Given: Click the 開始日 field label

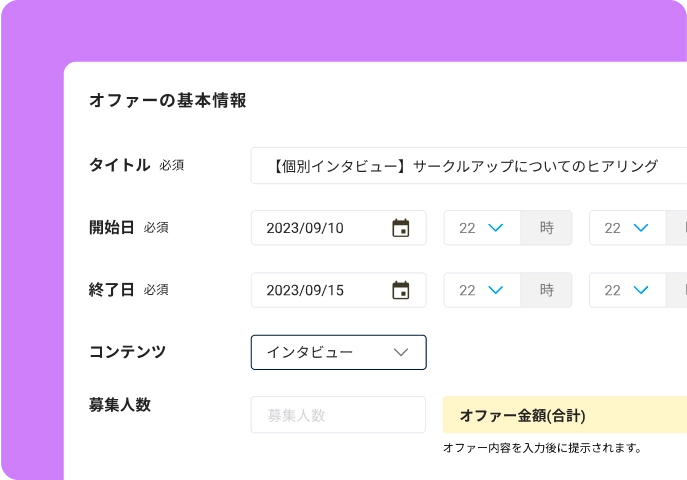Looking at the screenshot, I should [x=112, y=227].
